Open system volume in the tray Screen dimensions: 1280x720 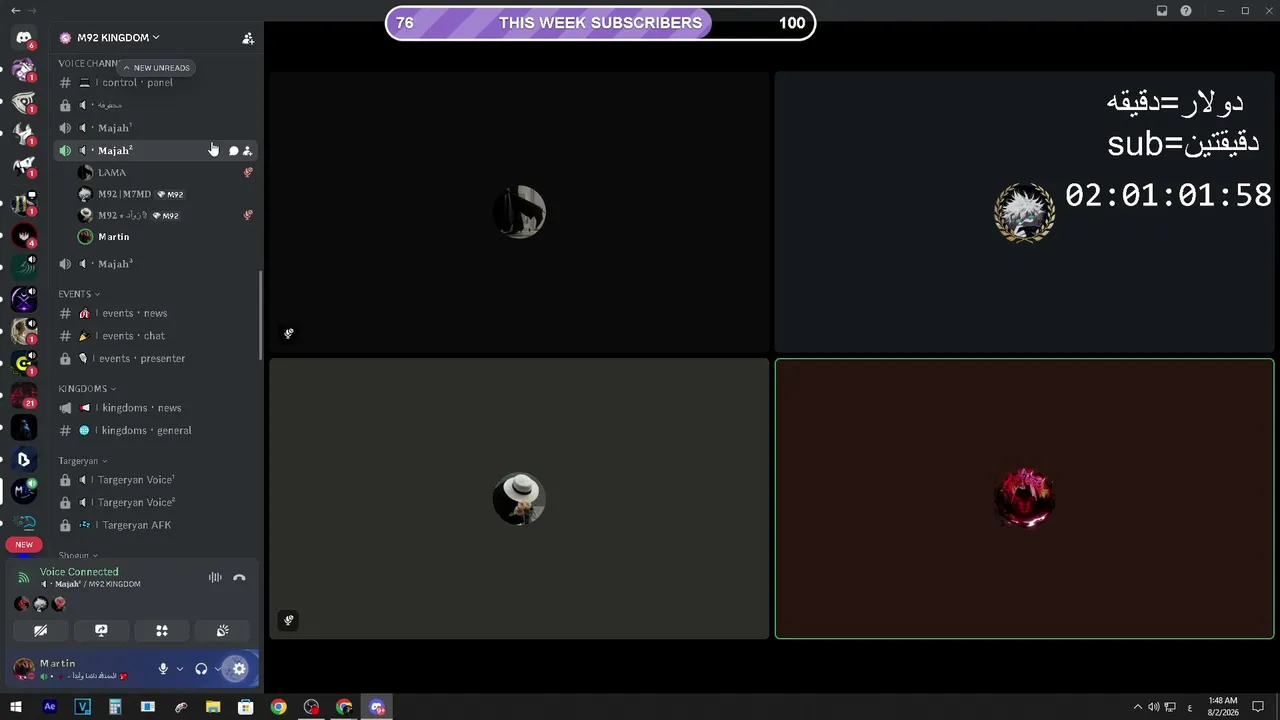pos(1153,707)
